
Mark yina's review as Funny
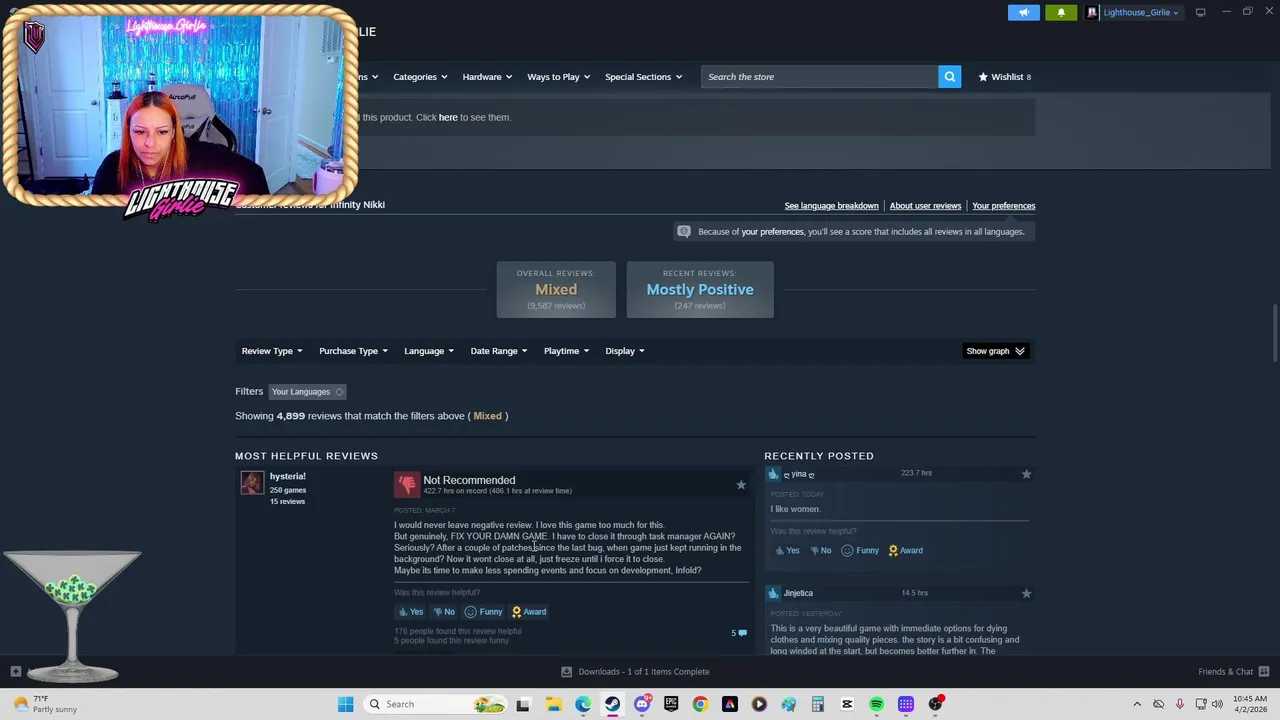[860, 551]
